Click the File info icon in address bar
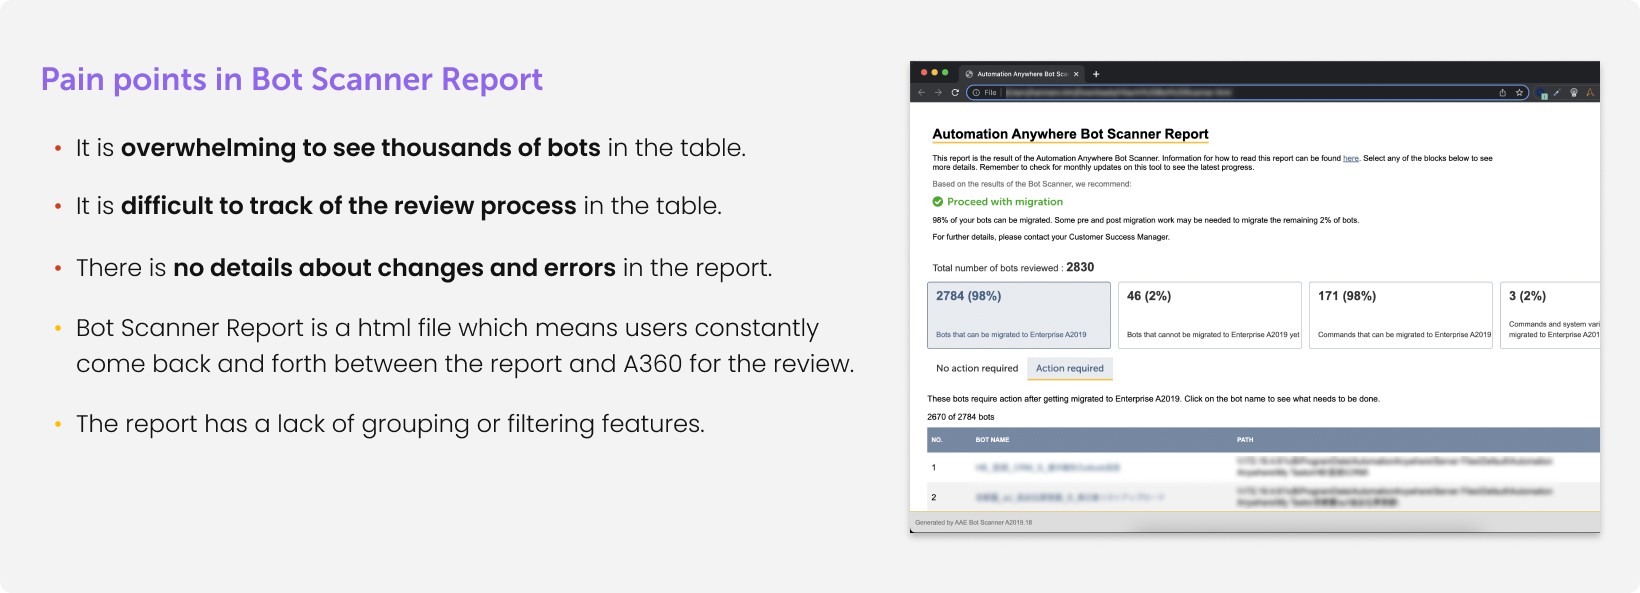Screen dimensions: 1640x593 (977, 93)
